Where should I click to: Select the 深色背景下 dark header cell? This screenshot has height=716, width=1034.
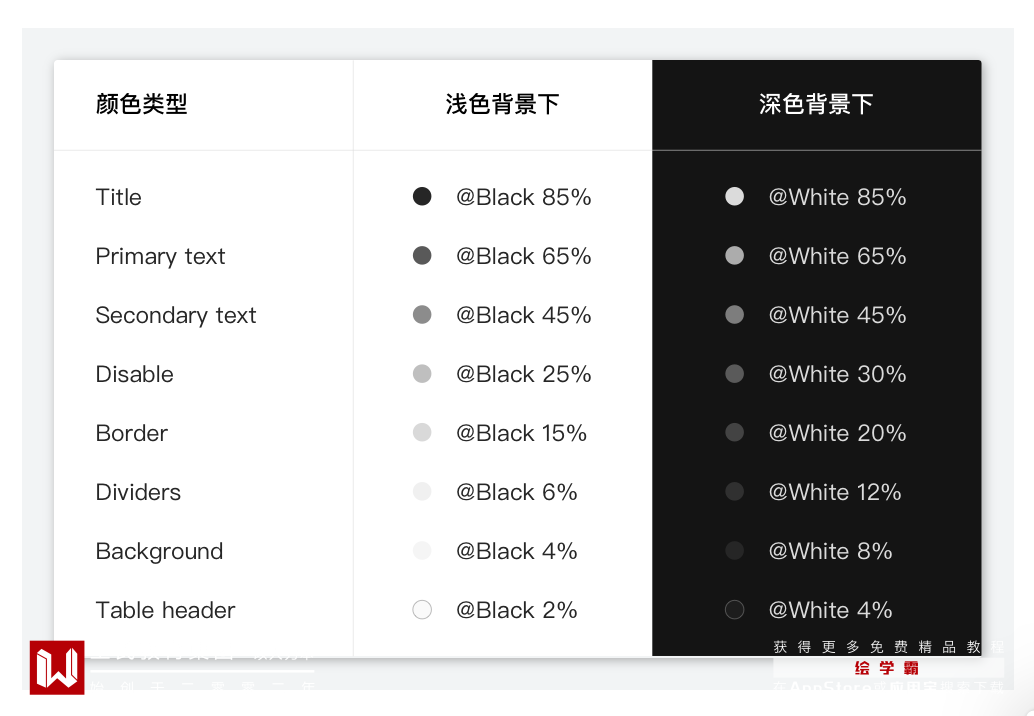(x=816, y=104)
